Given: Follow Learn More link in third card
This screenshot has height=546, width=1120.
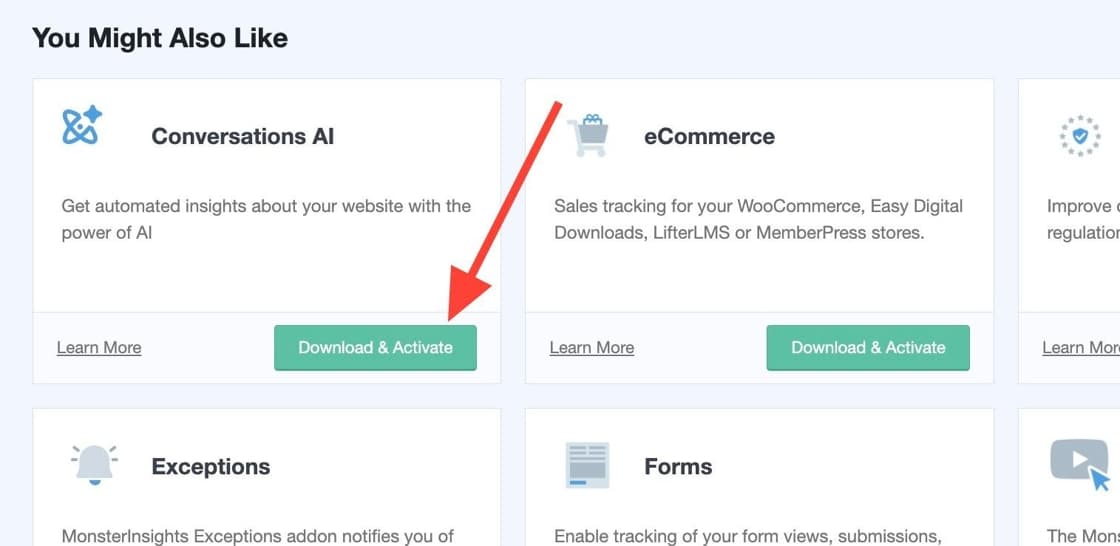Looking at the screenshot, I should (1080, 347).
